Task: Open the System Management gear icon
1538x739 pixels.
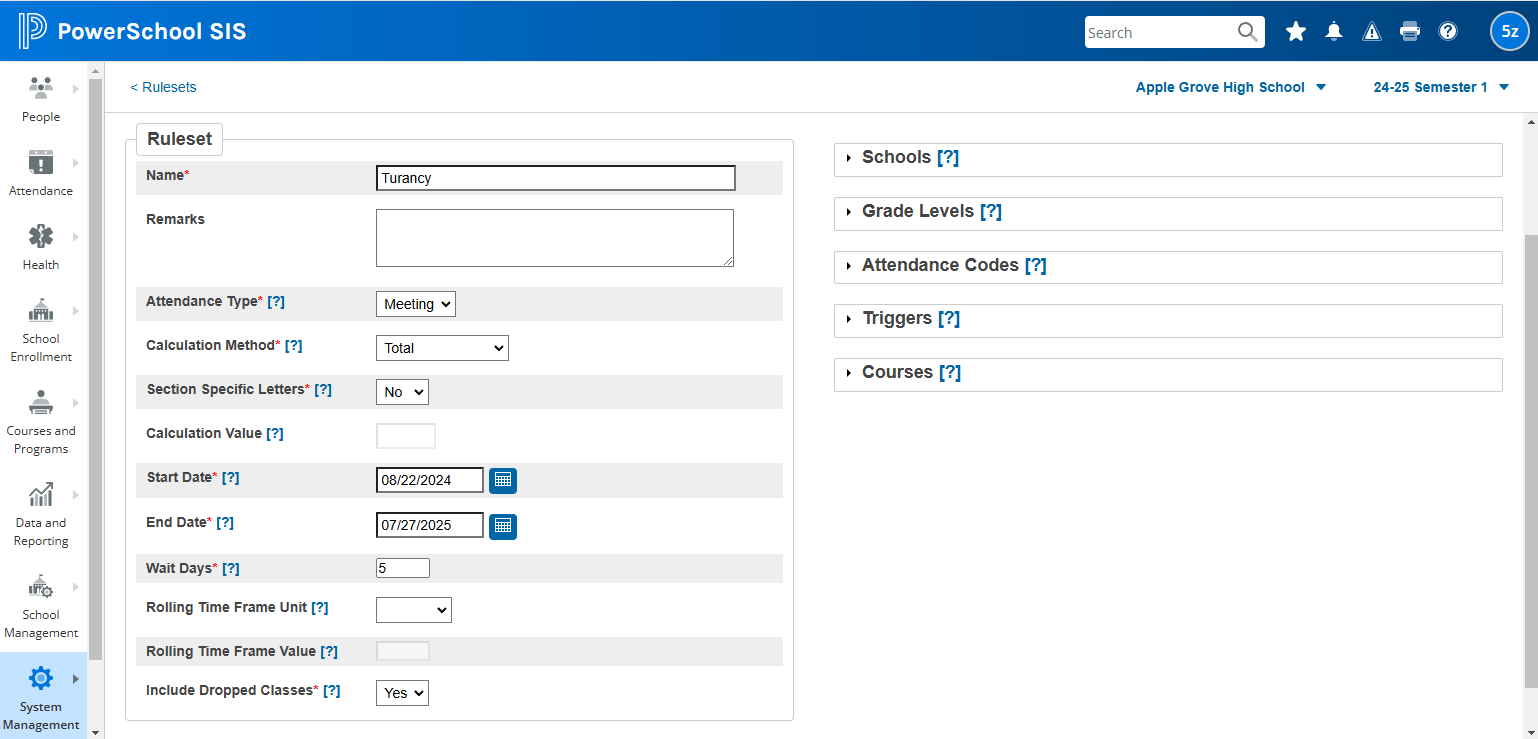Action: 41,678
